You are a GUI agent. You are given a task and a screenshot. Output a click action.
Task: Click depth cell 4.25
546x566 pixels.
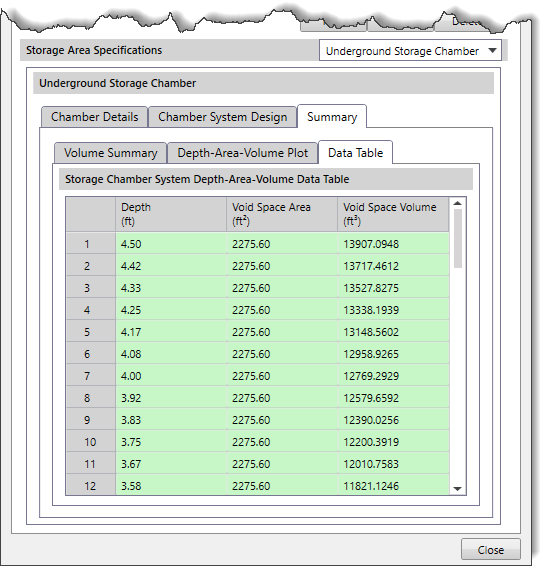pos(171,310)
